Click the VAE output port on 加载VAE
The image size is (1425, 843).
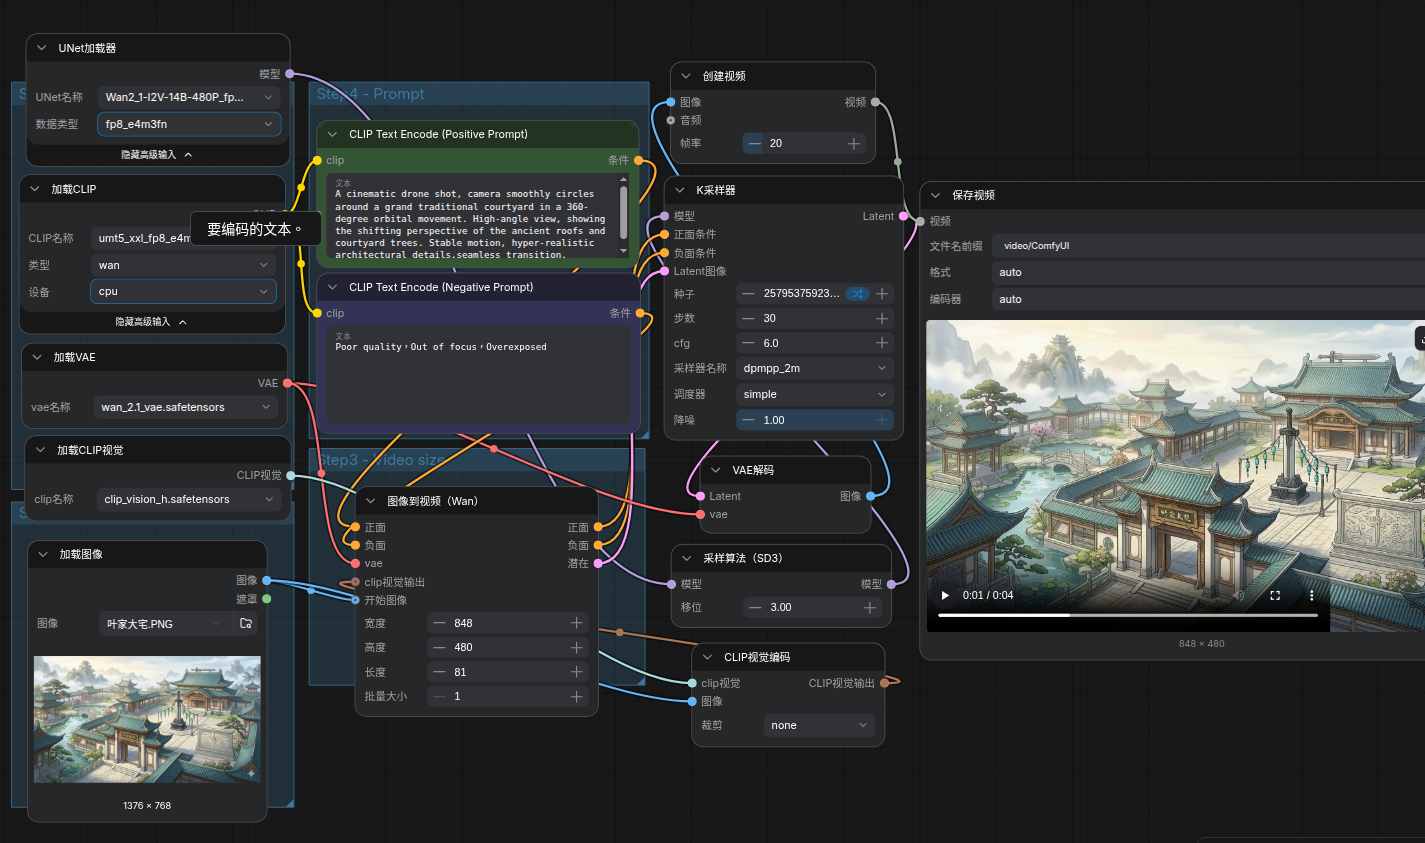288,383
